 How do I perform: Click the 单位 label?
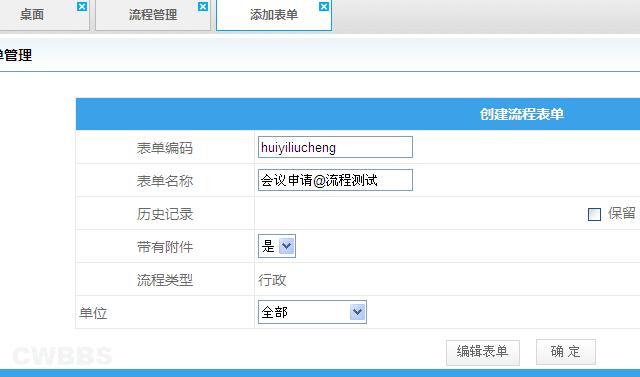[93, 313]
